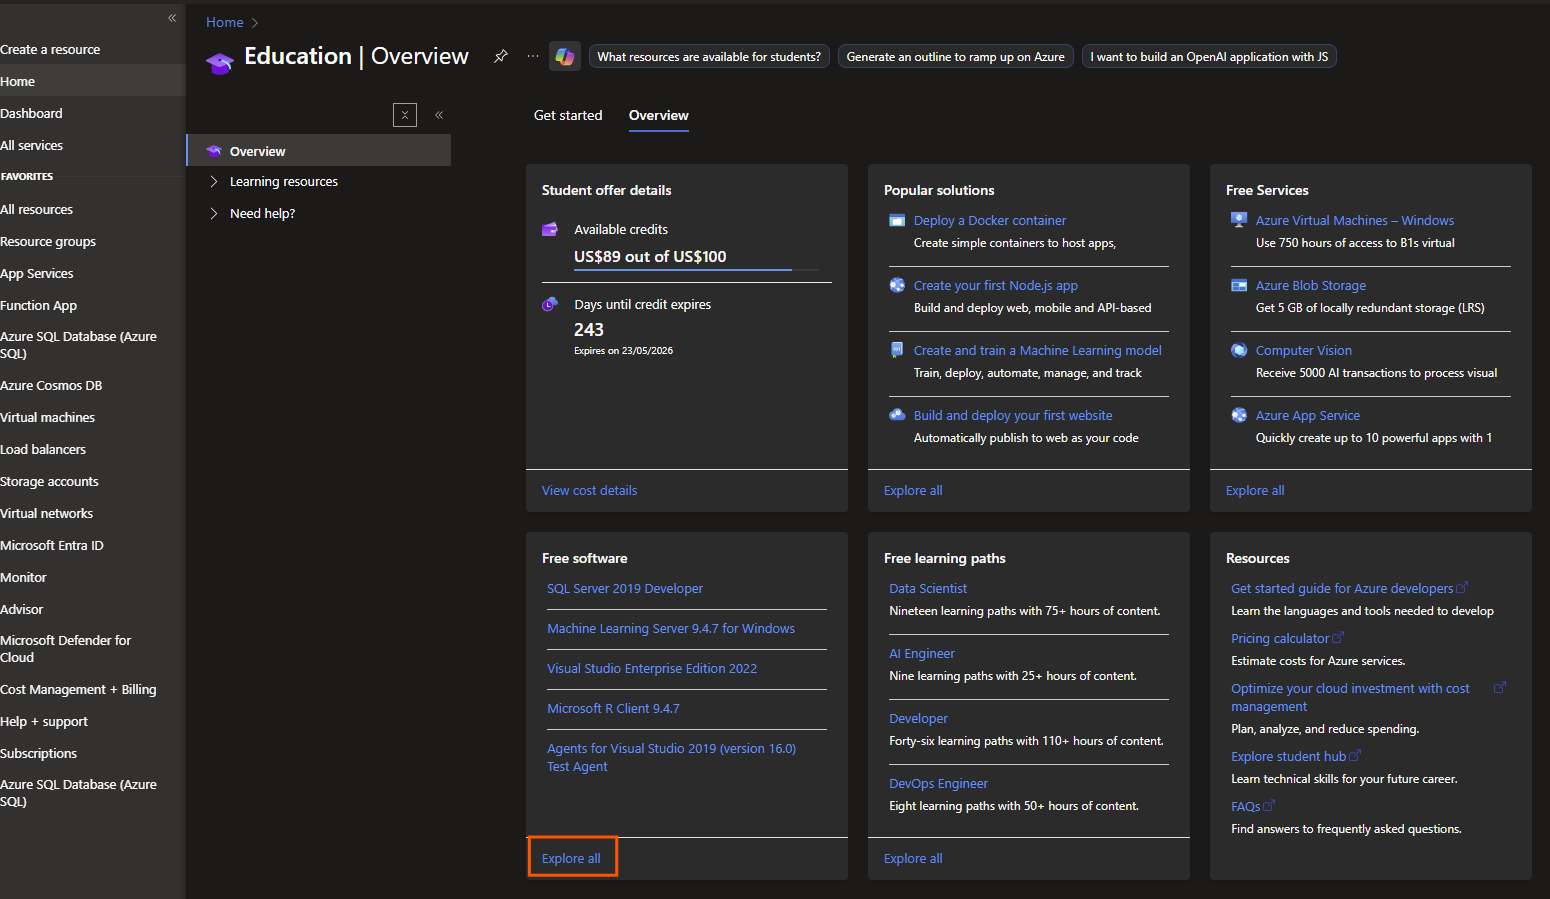Open Cost Management + Billing in sidebar

pyautogui.click(x=78, y=689)
